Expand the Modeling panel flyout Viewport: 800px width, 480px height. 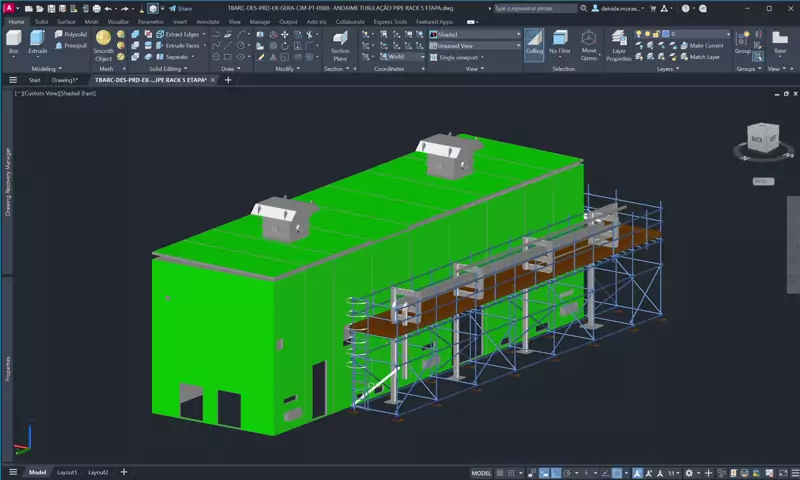[x=46, y=68]
